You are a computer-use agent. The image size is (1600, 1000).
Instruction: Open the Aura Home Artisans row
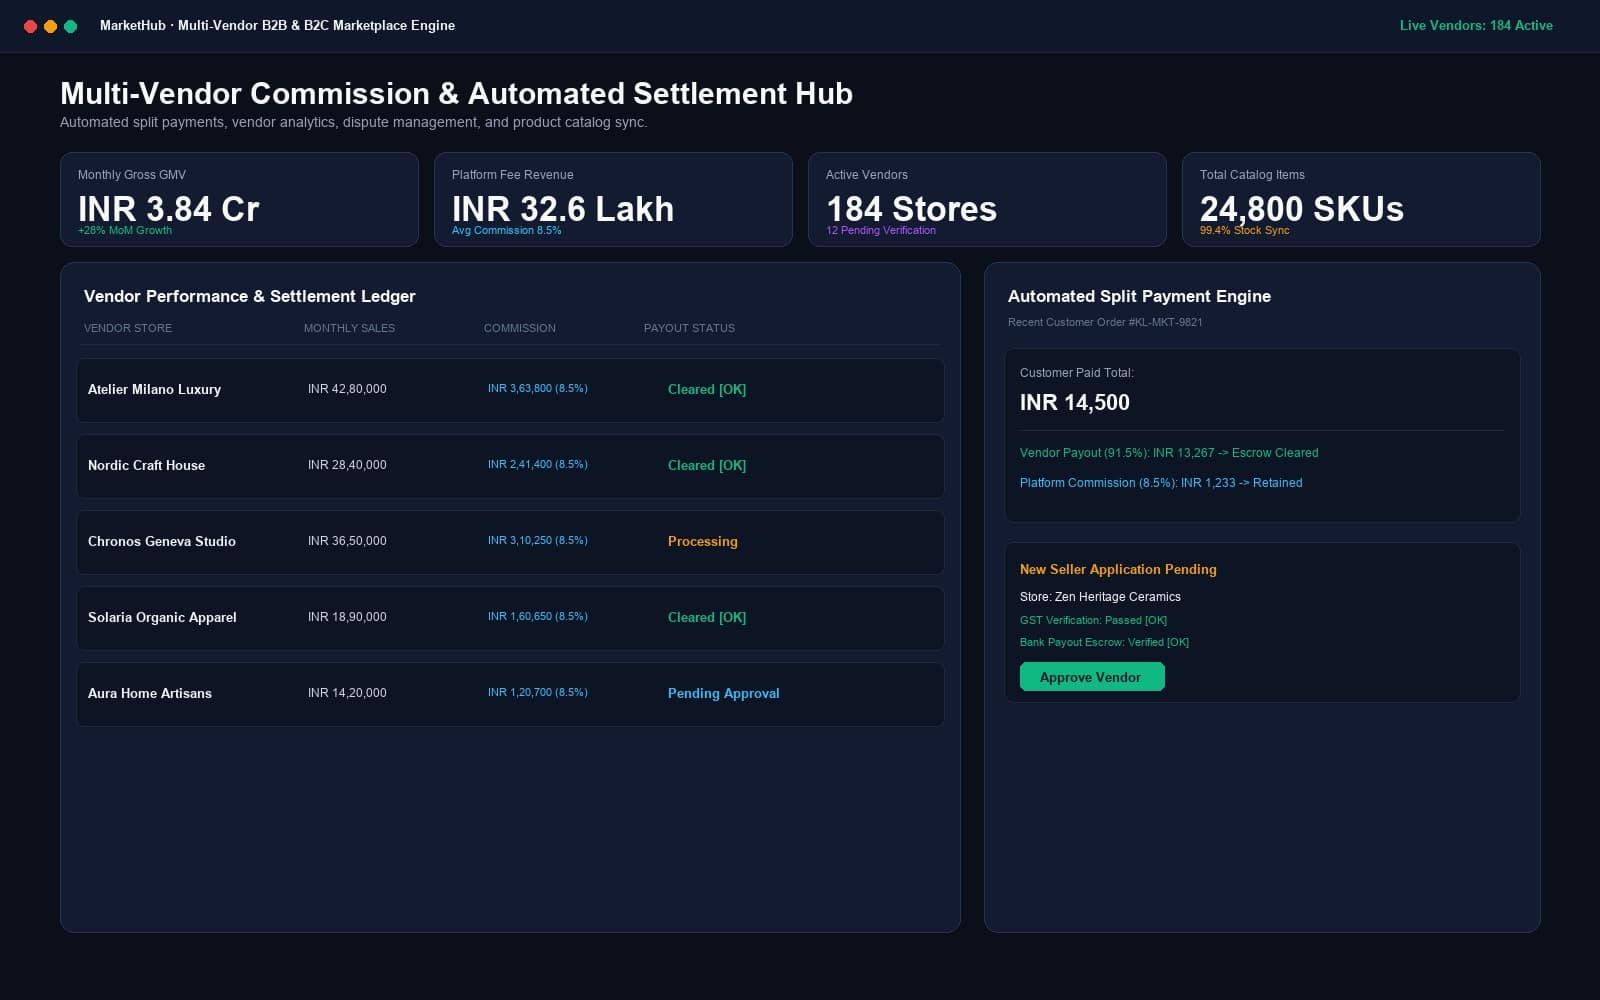(x=510, y=694)
